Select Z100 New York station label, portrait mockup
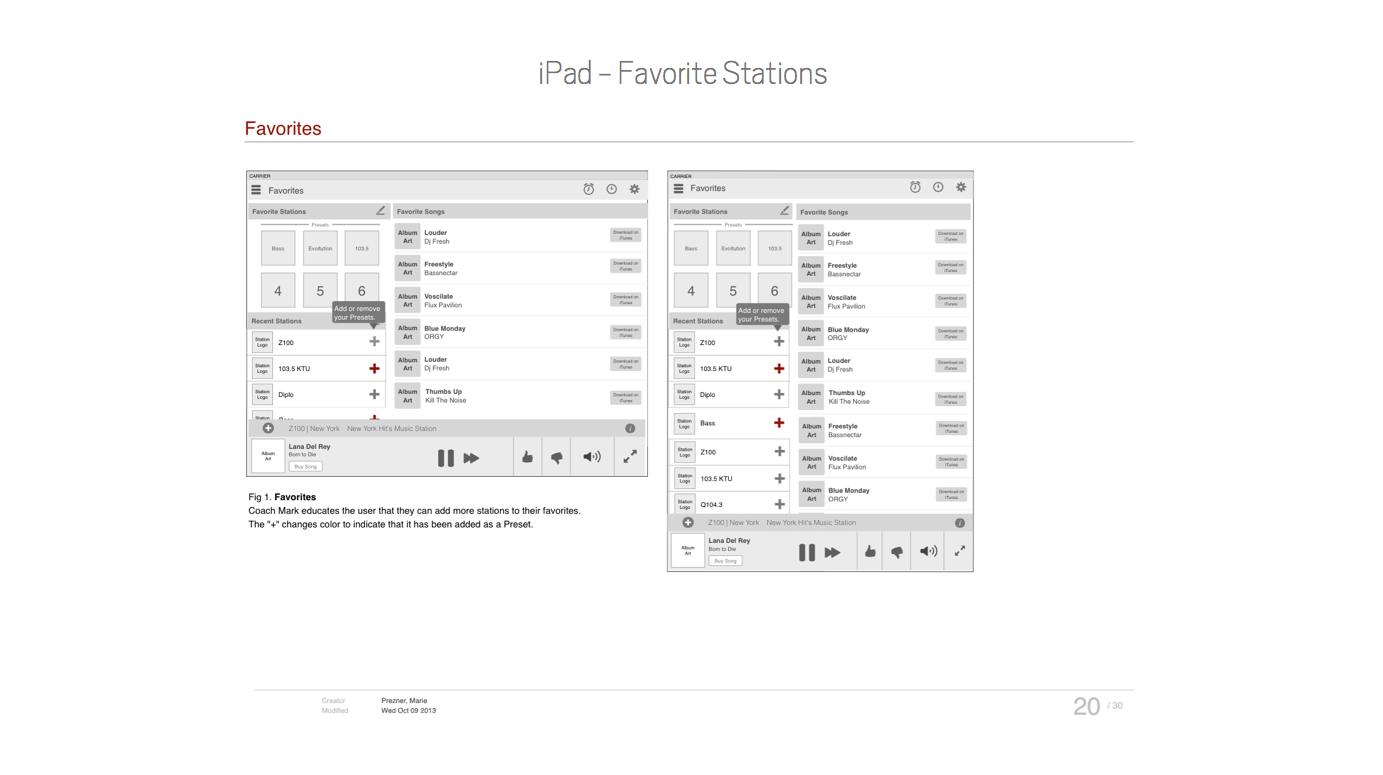The width and height of the screenshot is (1383, 775). pyautogui.click(x=734, y=522)
